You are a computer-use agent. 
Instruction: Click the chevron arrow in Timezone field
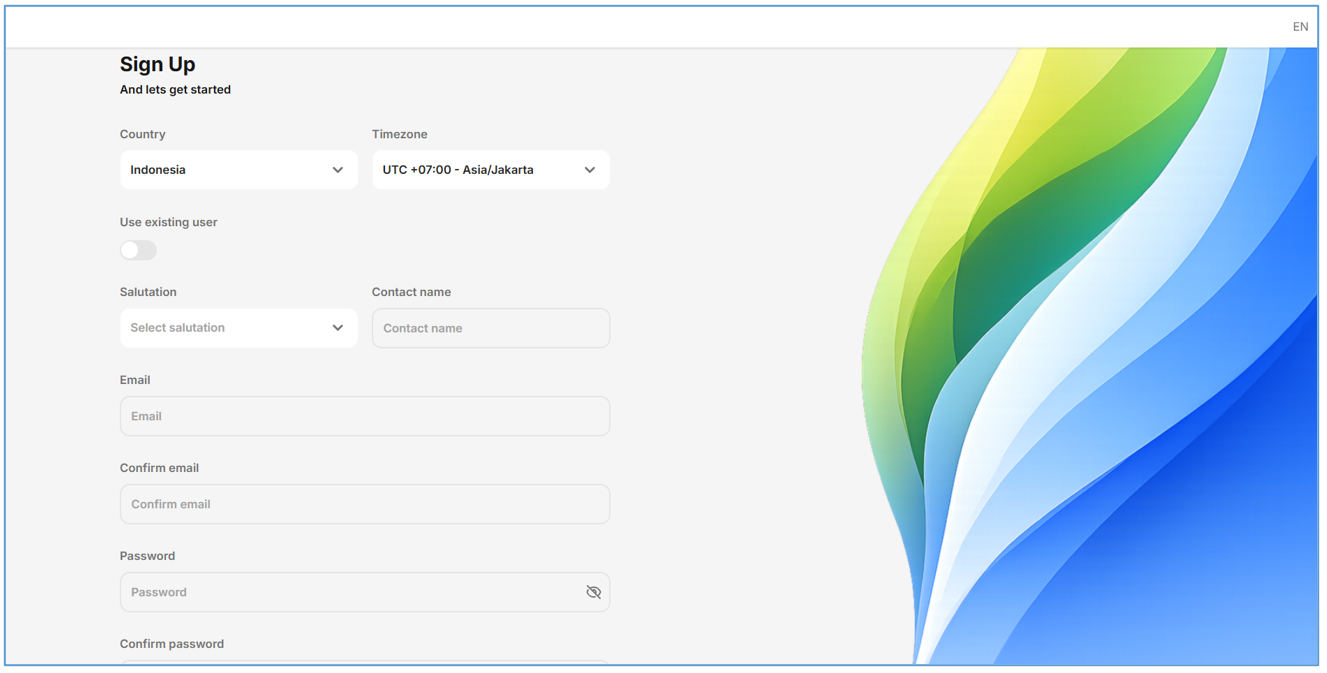click(590, 170)
